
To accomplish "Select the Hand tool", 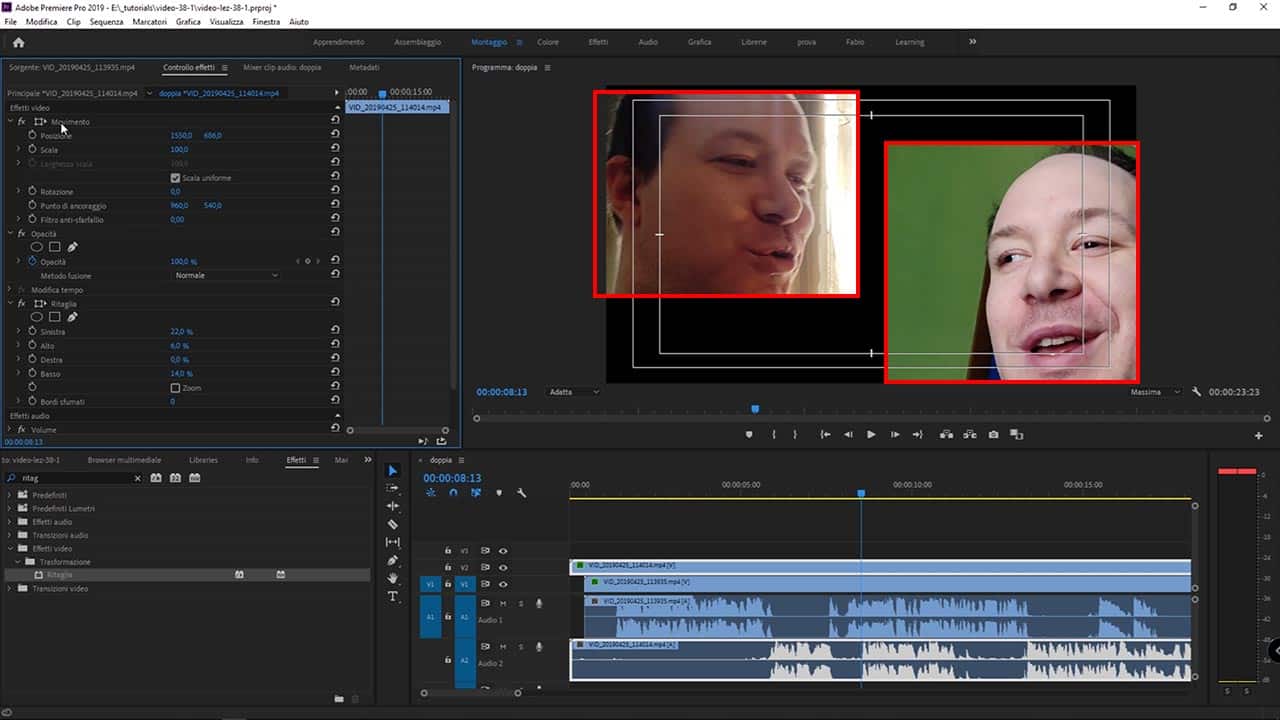I will coord(392,578).
